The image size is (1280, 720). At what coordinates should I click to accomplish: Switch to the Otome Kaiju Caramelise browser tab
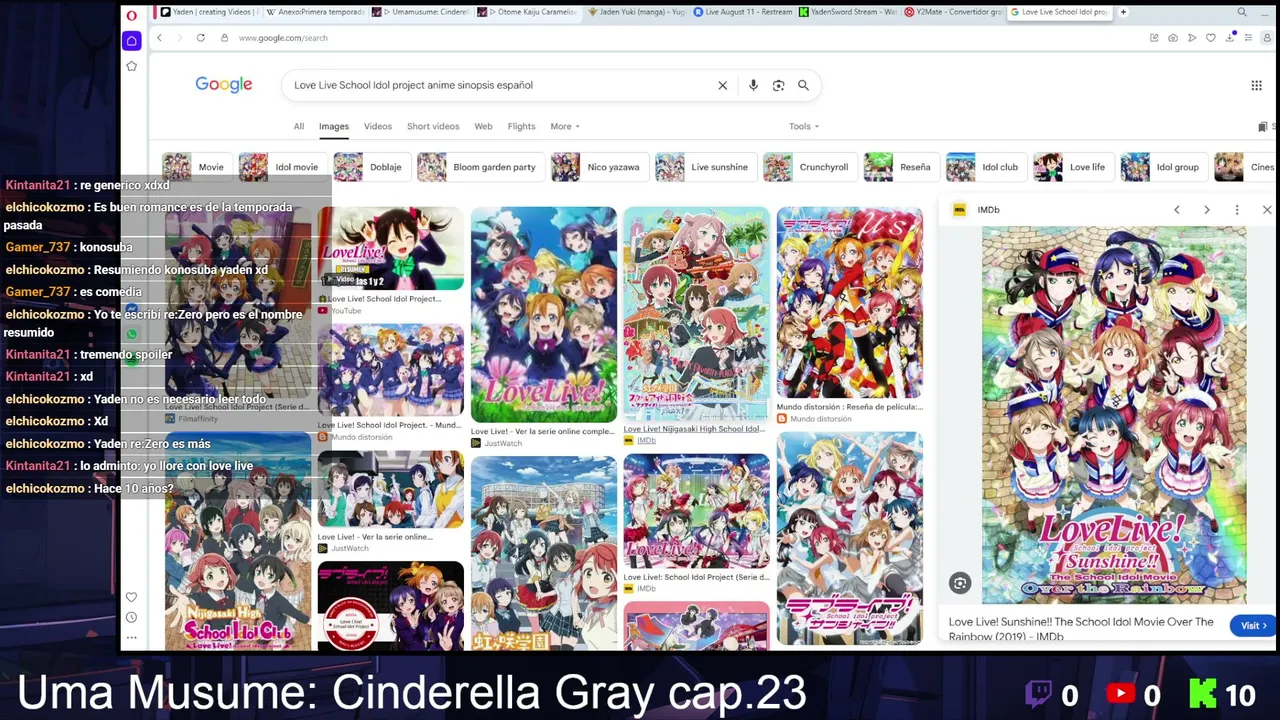pyautogui.click(x=527, y=12)
